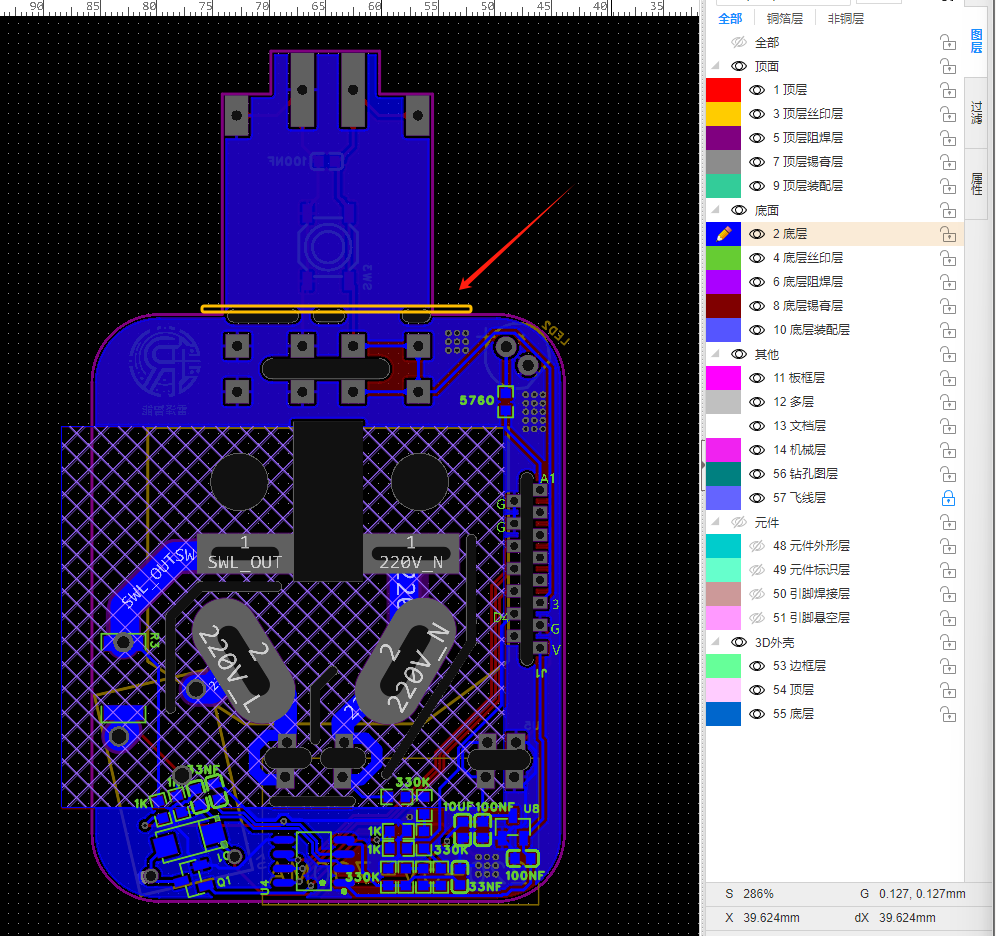This screenshot has height=936, width=996.
Task: Hide layer 11 板框层
Action: click(x=757, y=378)
